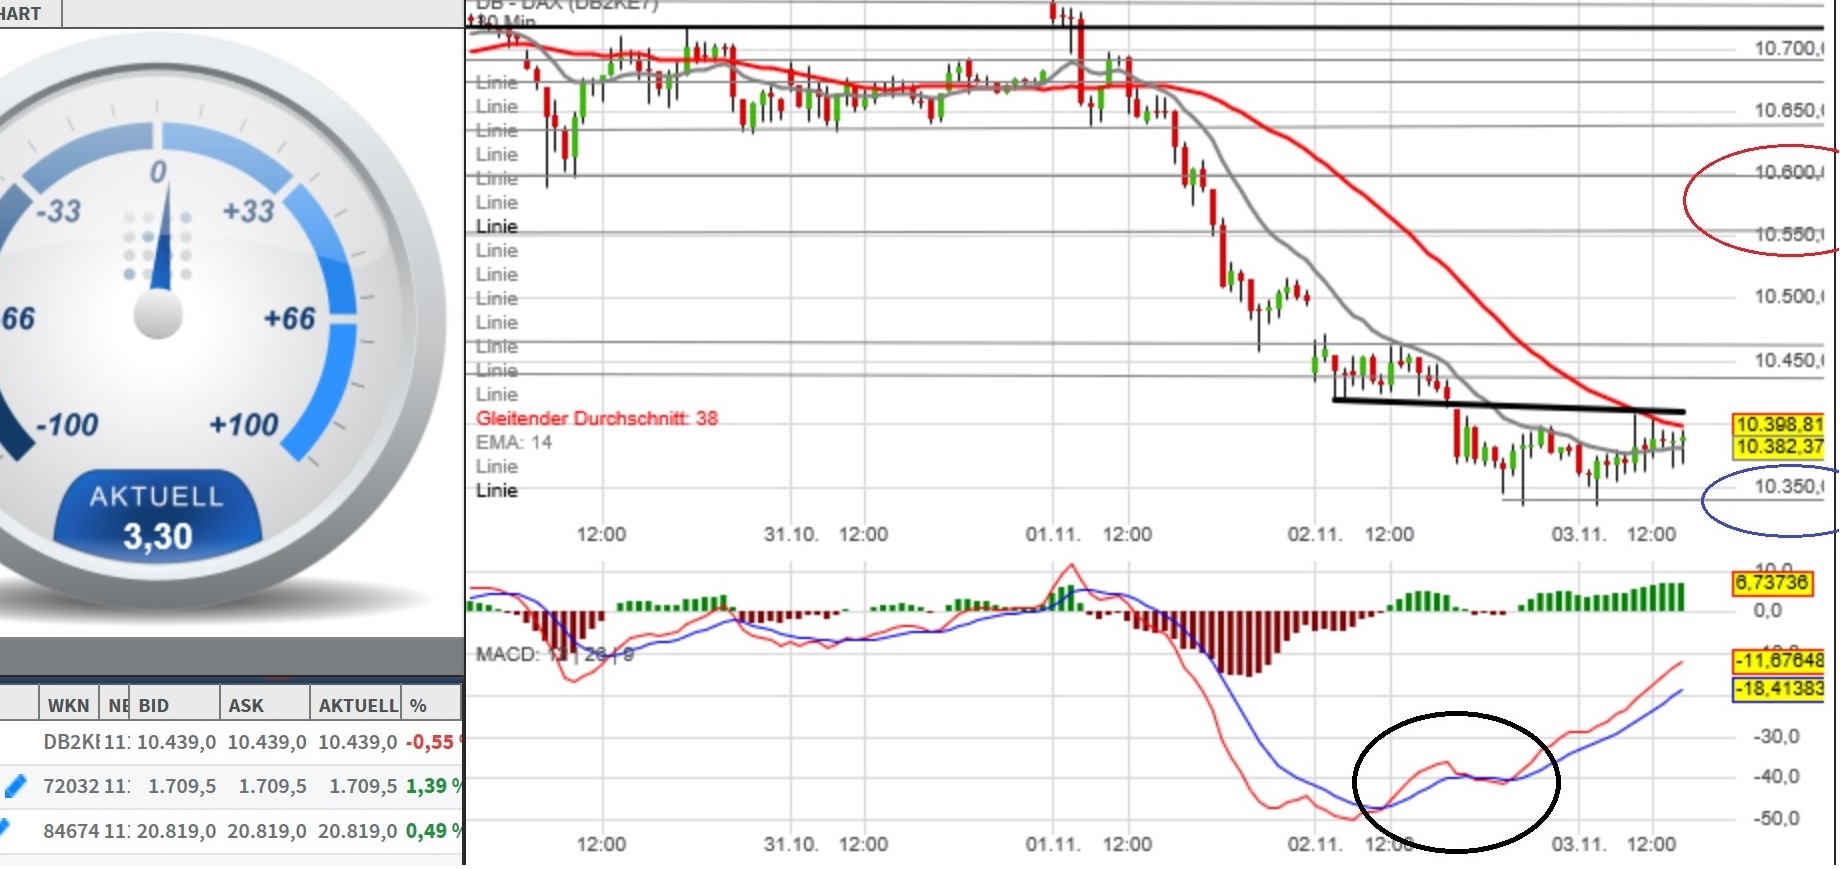
Task: Click the -0,55 percent change value
Action: point(431,742)
